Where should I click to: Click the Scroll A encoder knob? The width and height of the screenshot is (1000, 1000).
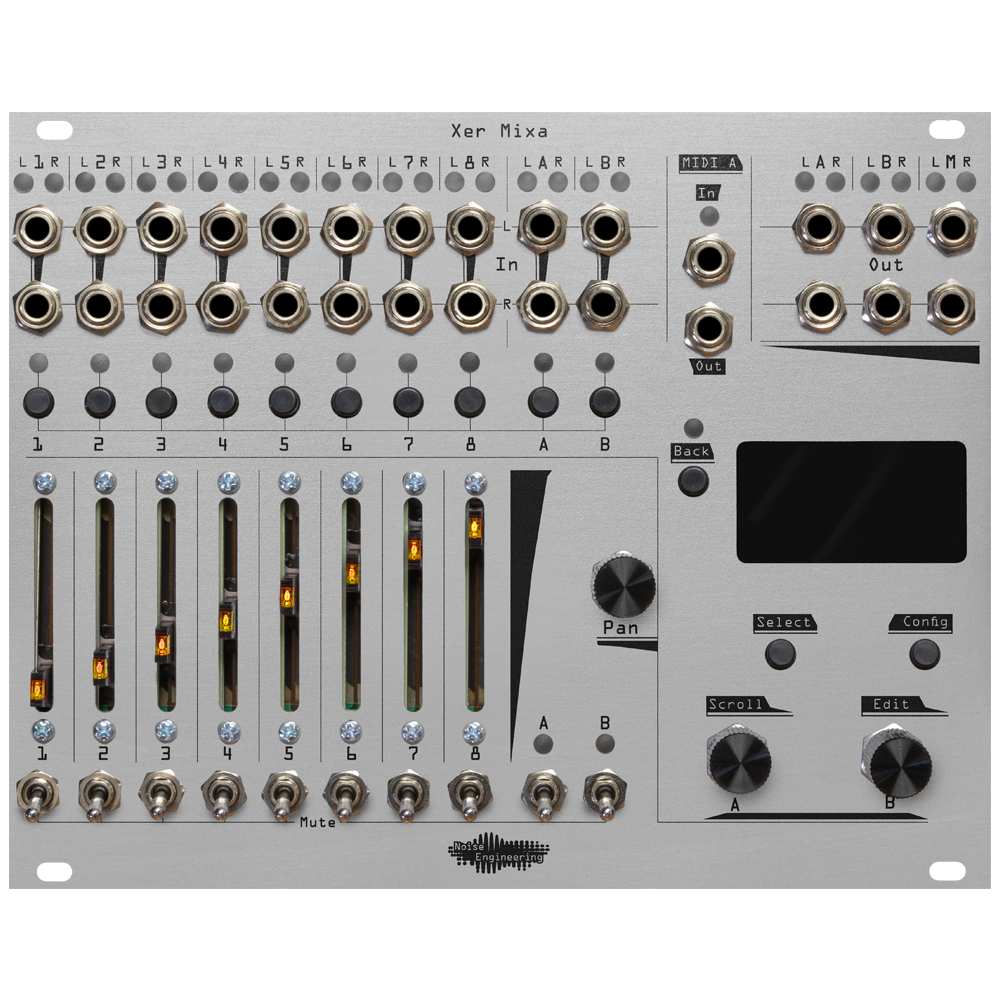coord(739,759)
